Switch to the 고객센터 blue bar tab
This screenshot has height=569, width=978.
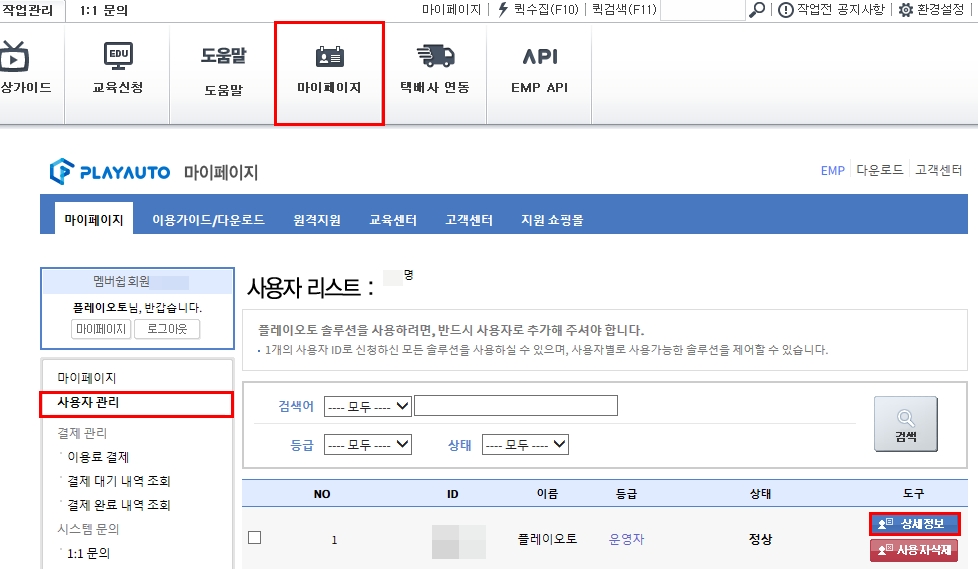tap(469, 220)
